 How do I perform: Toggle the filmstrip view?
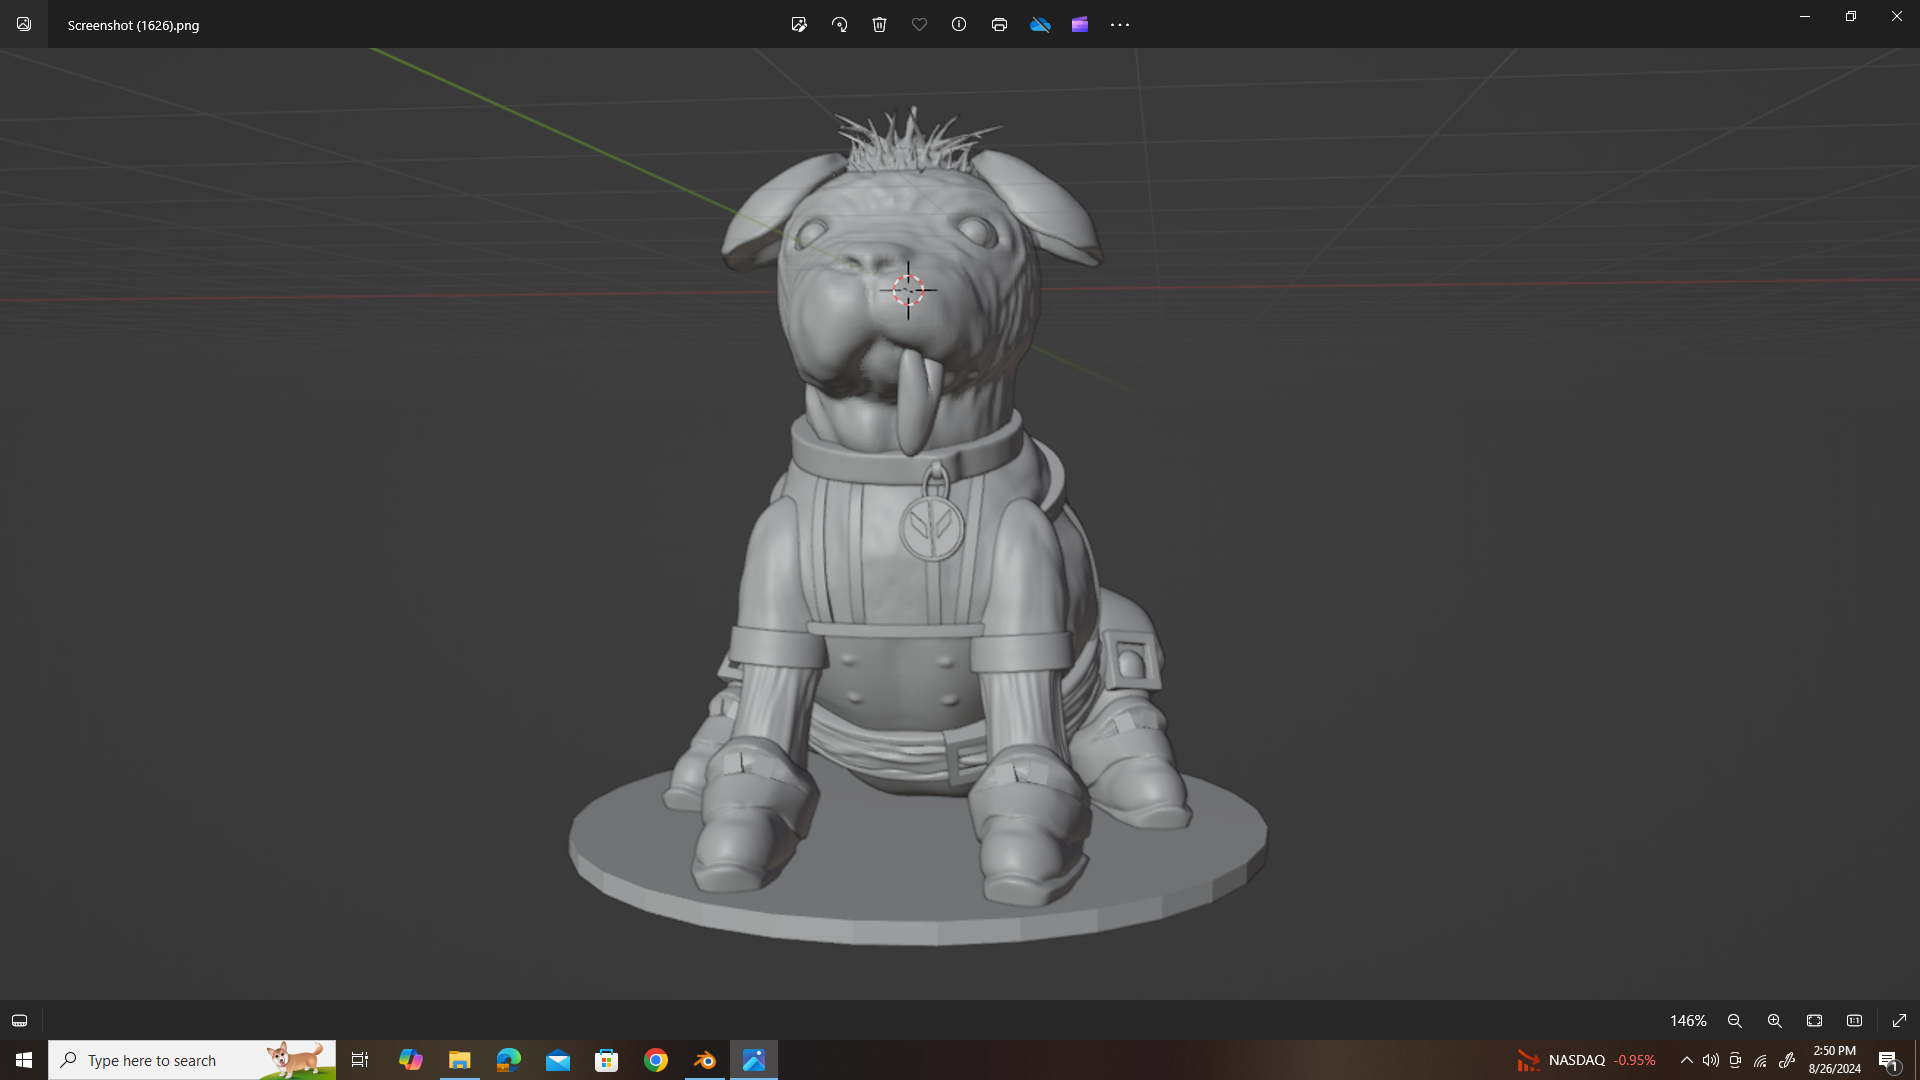(x=19, y=1021)
